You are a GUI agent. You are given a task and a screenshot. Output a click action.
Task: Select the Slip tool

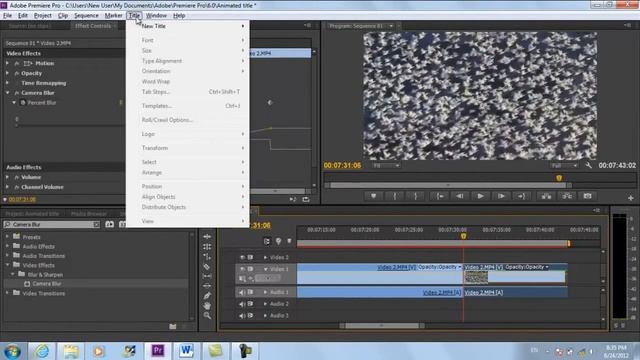point(207,276)
